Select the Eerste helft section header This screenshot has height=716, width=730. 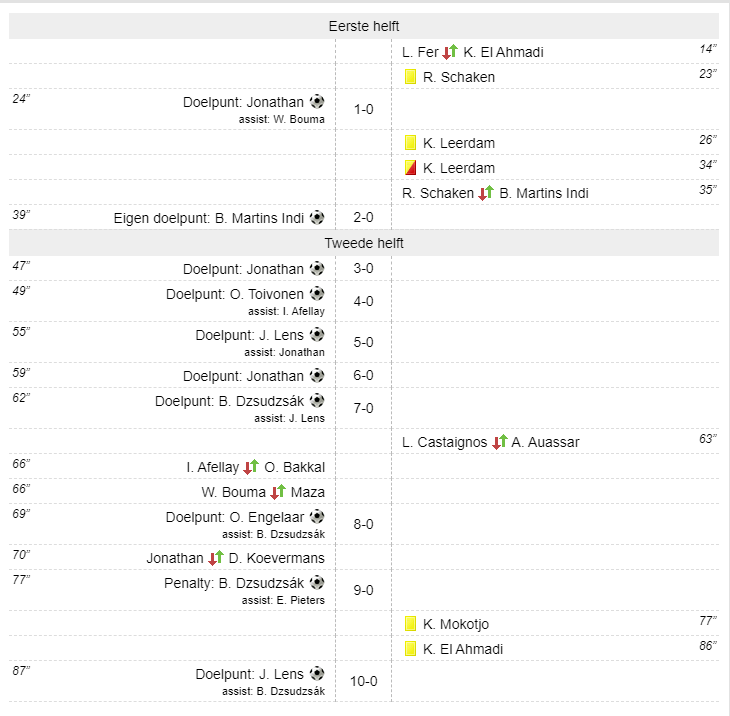[x=364, y=27]
